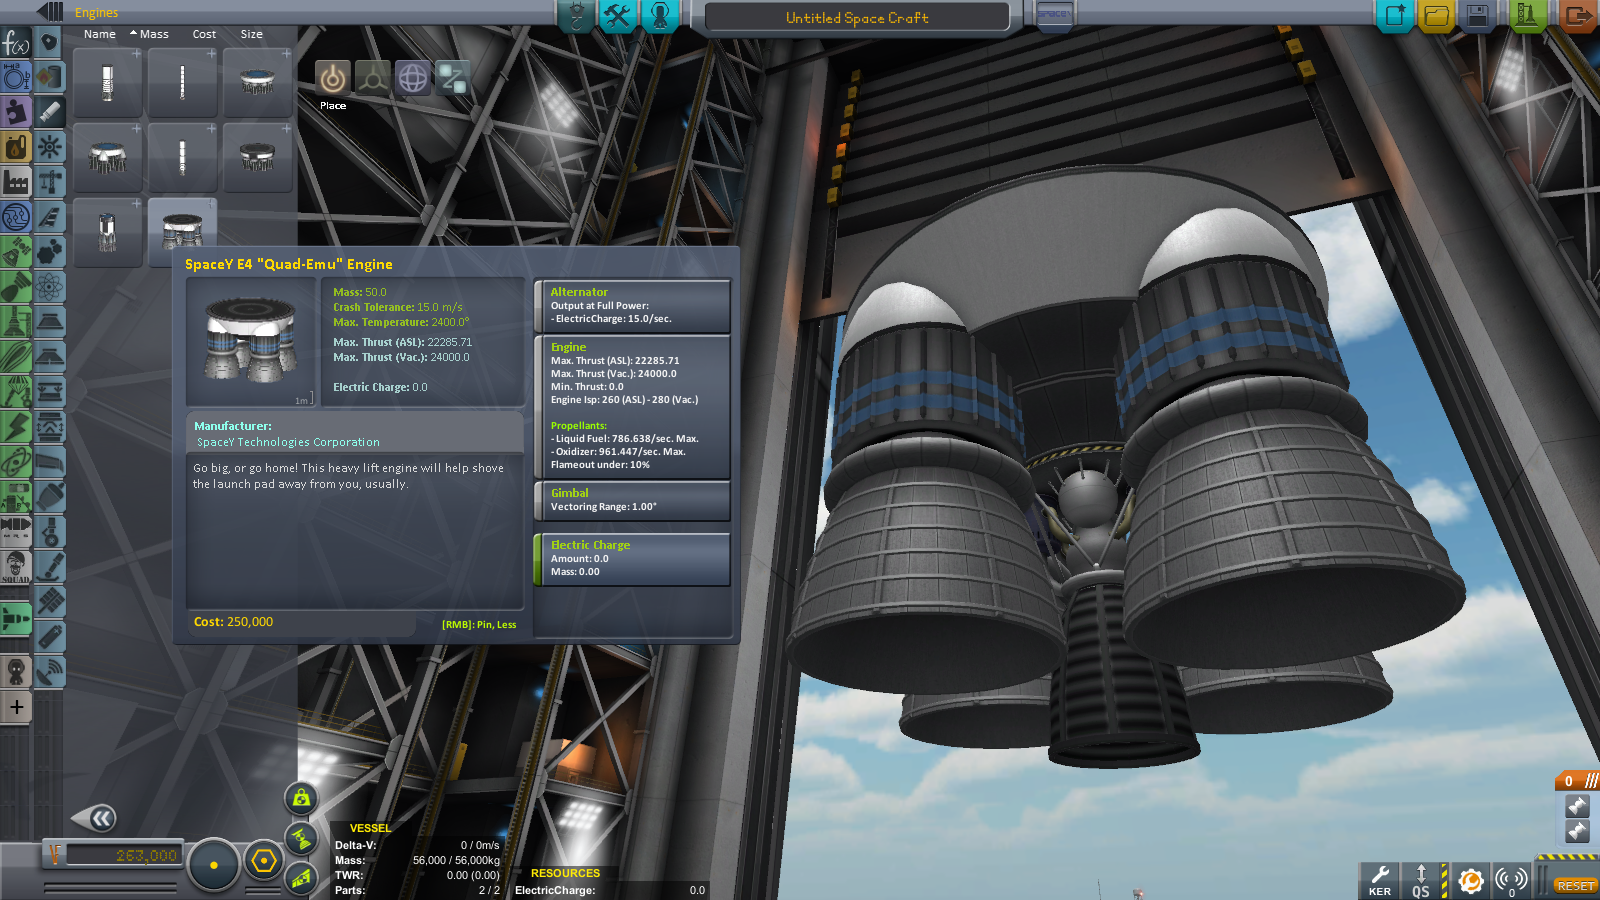The width and height of the screenshot is (1600, 900).
Task: Flip Mass sort direction arrow
Action: click(133, 33)
